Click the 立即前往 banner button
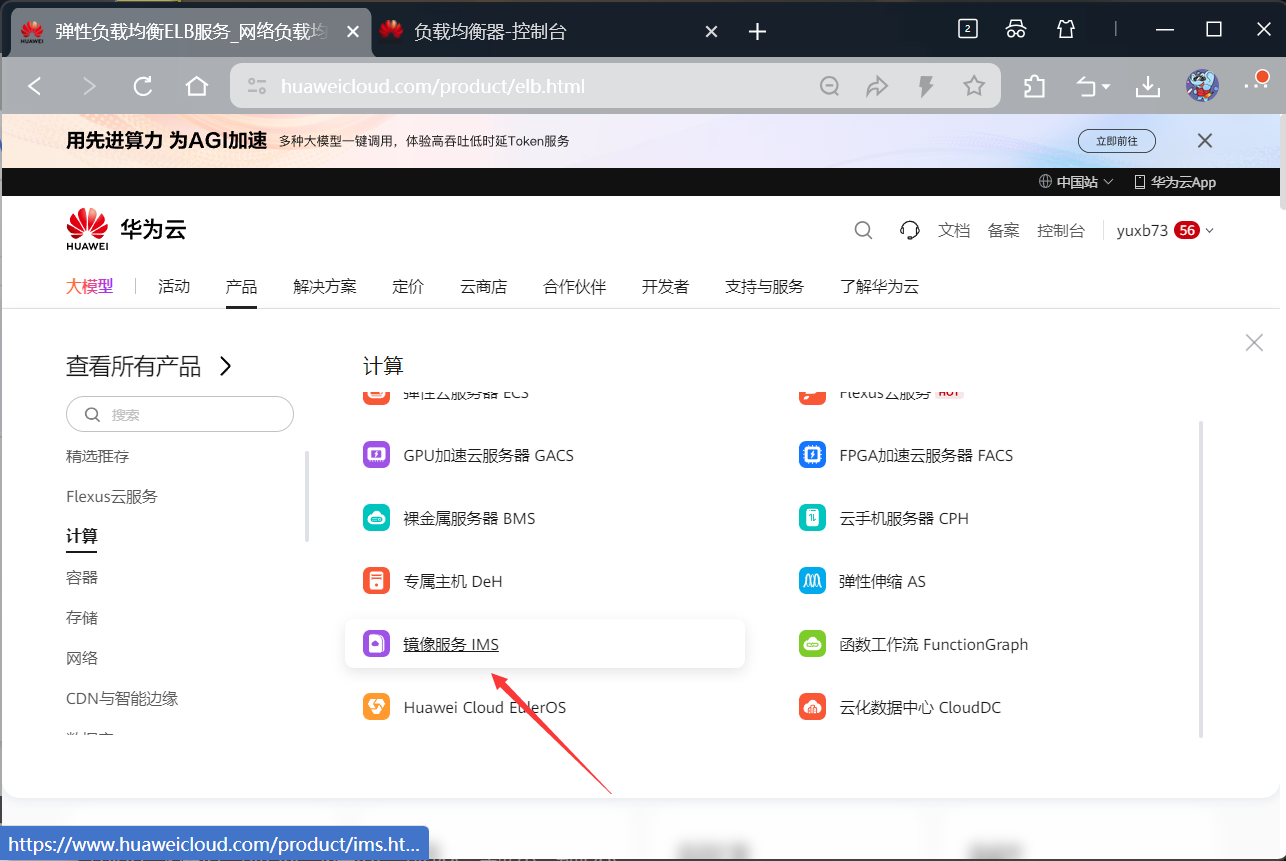 pos(1117,141)
